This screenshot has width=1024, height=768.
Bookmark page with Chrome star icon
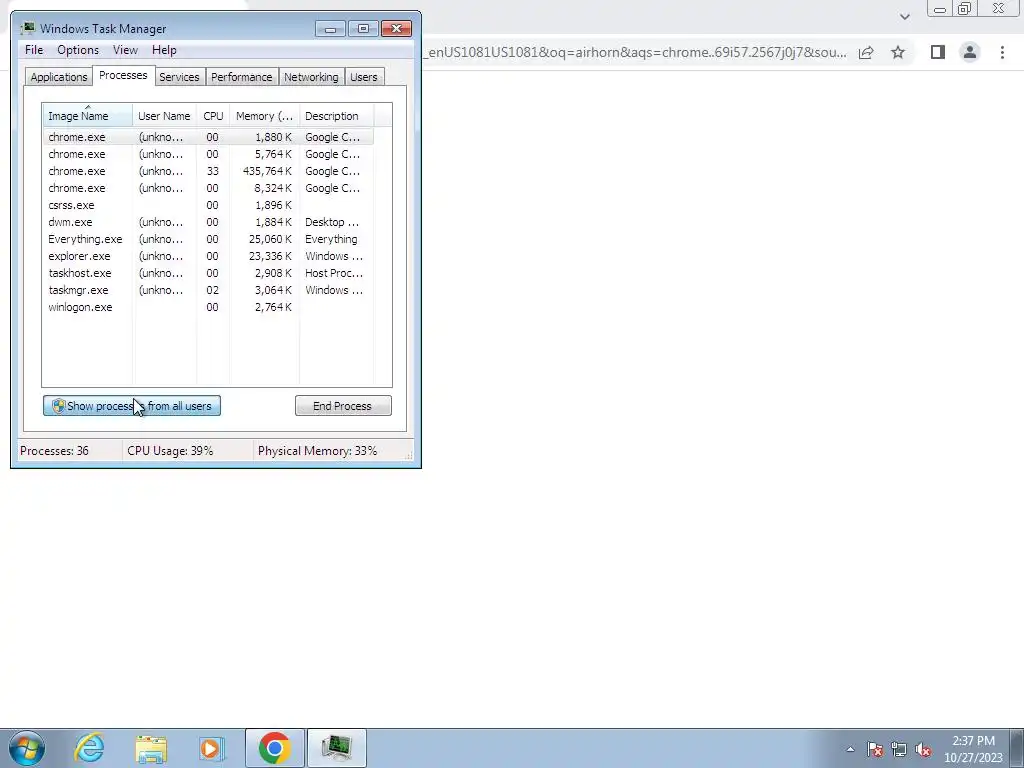898,52
